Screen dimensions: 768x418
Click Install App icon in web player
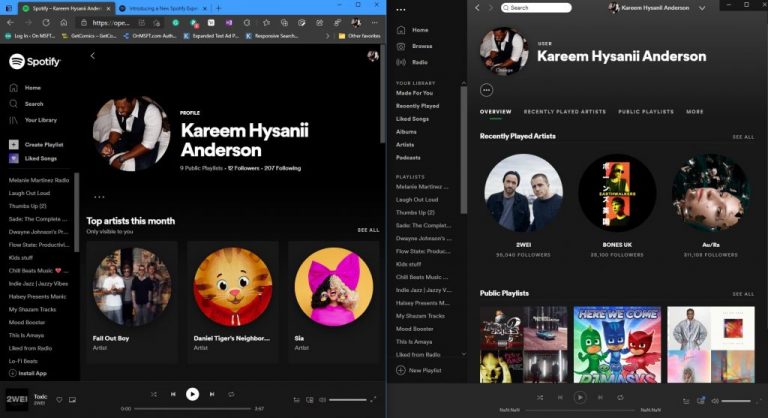13,373
